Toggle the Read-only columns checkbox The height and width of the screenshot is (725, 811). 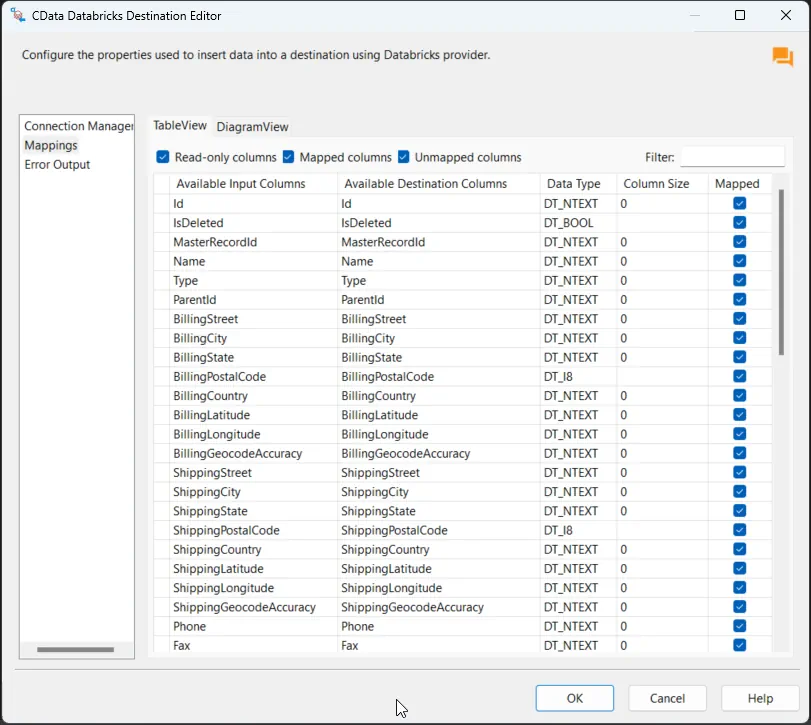pos(163,157)
